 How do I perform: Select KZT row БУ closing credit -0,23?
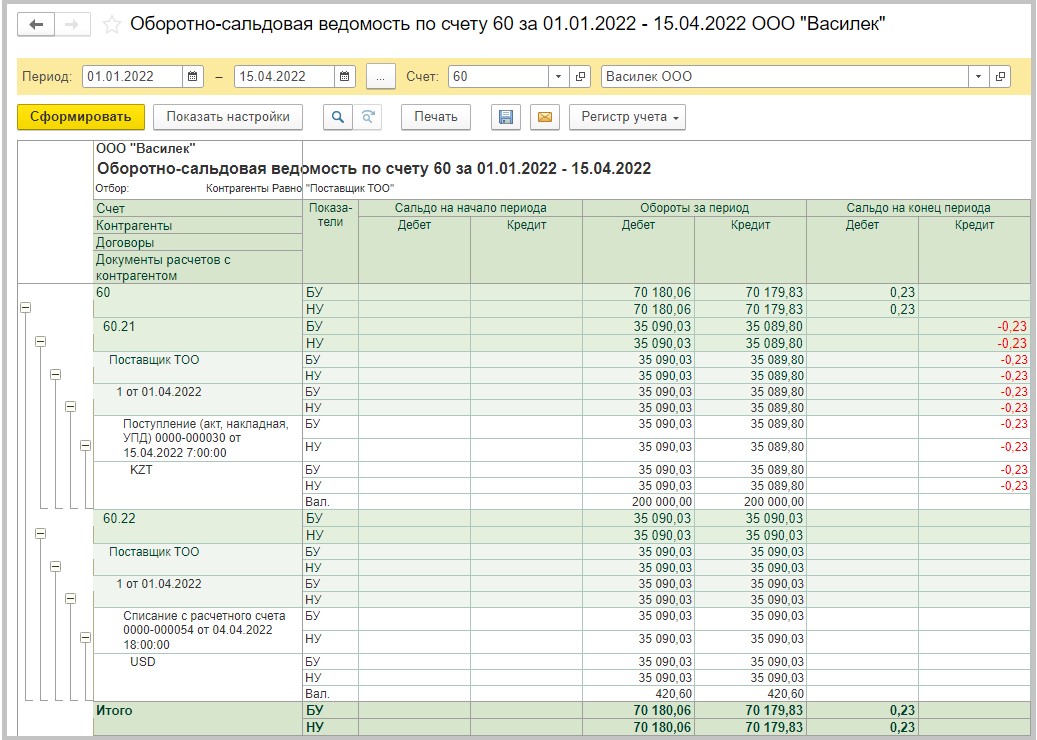click(x=974, y=470)
